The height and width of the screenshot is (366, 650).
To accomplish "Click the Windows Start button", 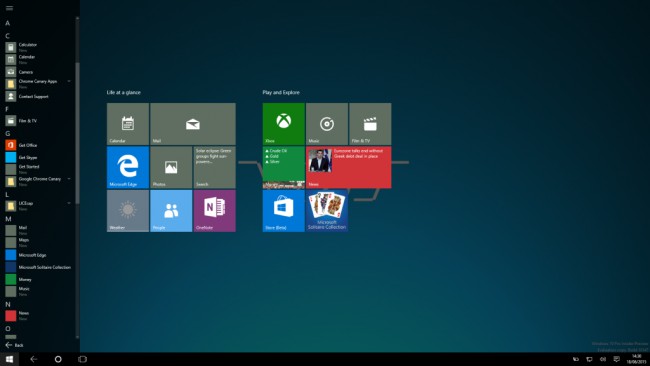I will (9, 359).
